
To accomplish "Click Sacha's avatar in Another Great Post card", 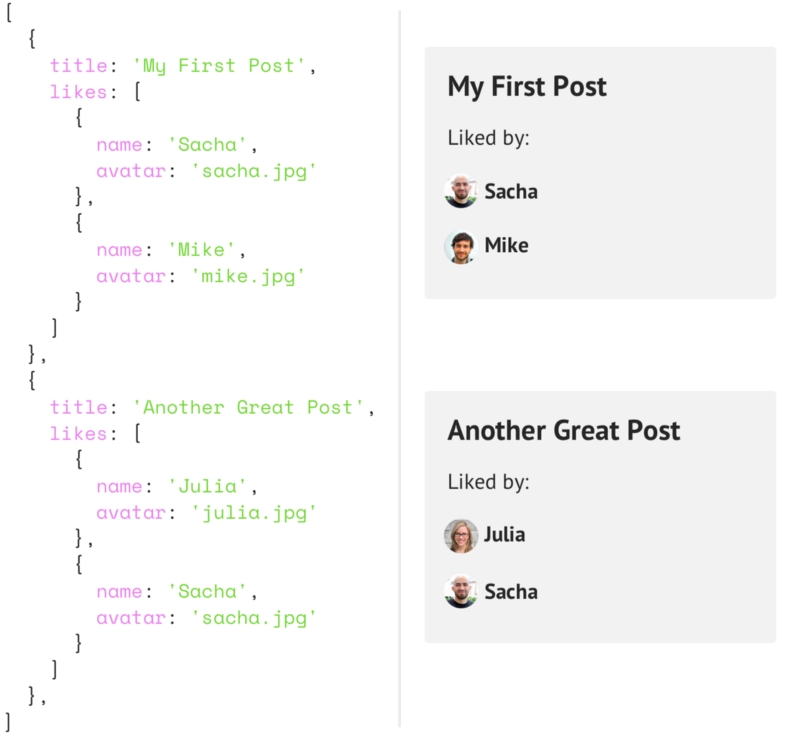I will tap(461, 592).
